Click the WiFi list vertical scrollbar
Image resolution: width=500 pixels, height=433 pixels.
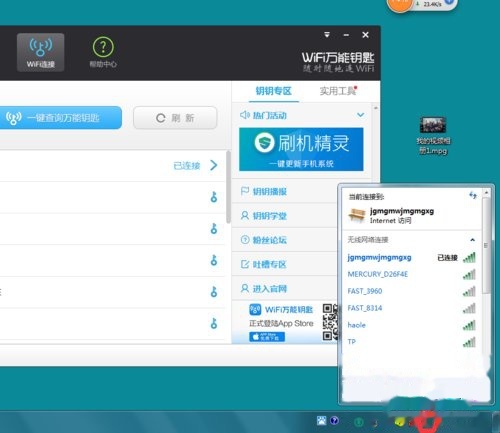click(228, 187)
